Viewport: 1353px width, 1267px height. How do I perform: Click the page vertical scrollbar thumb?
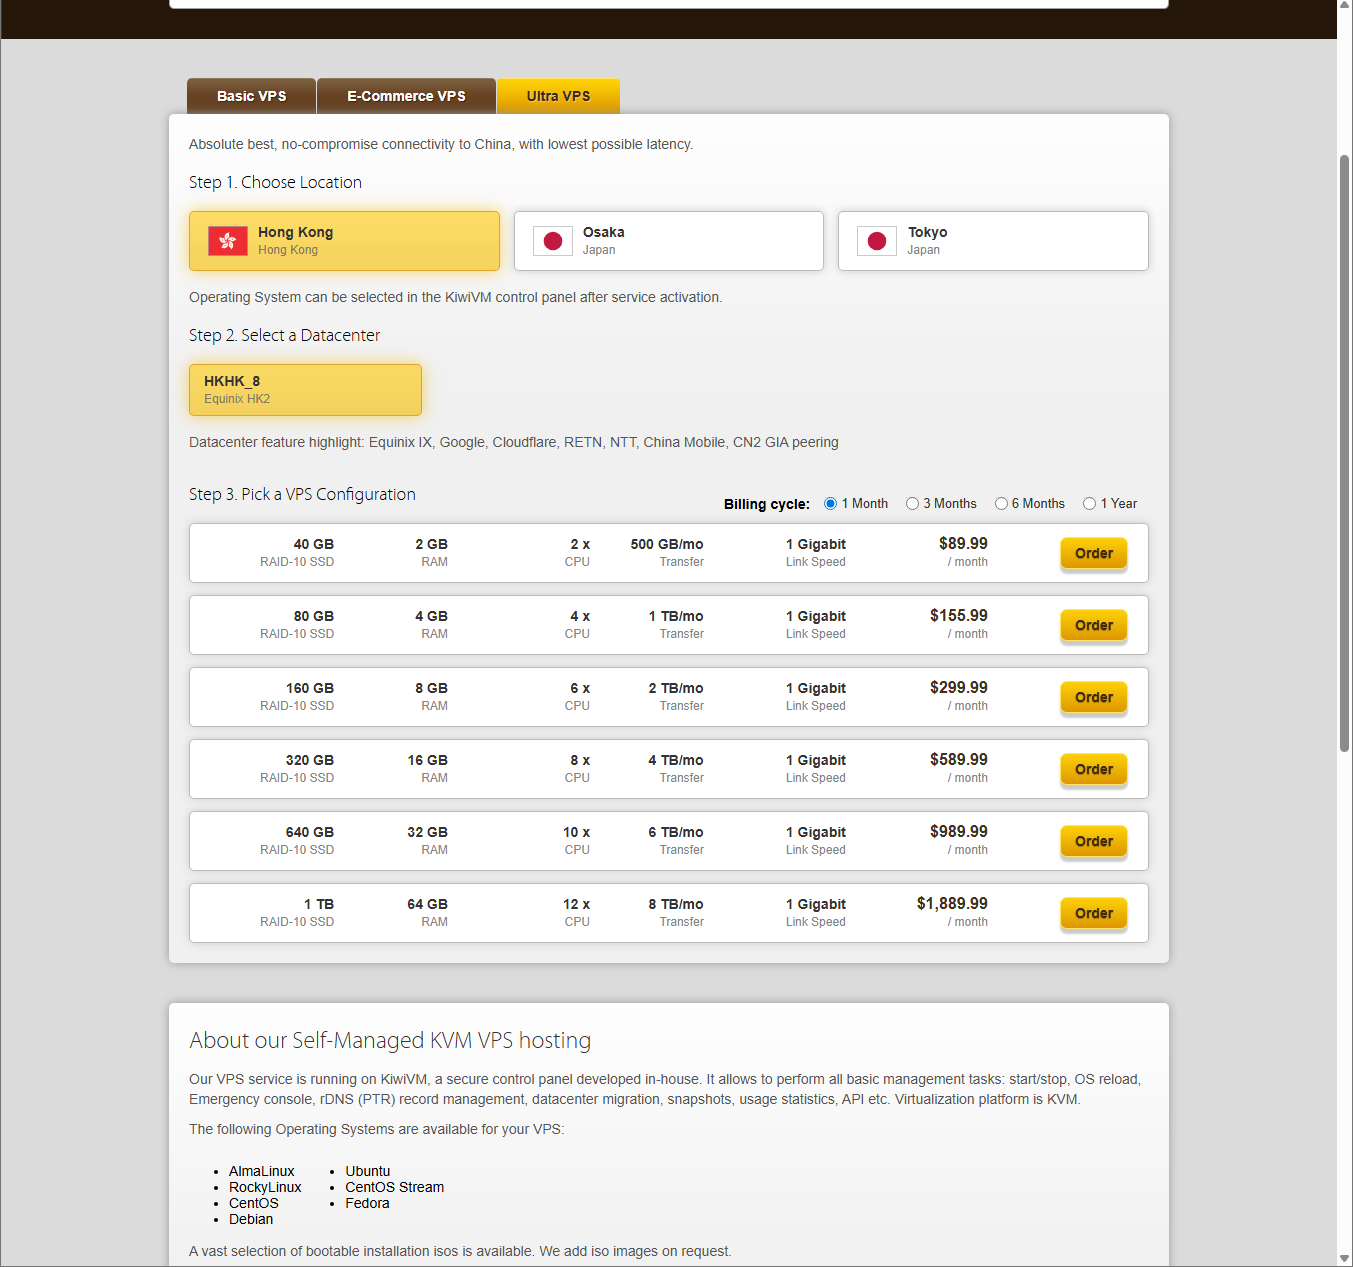coord(1345,450)
